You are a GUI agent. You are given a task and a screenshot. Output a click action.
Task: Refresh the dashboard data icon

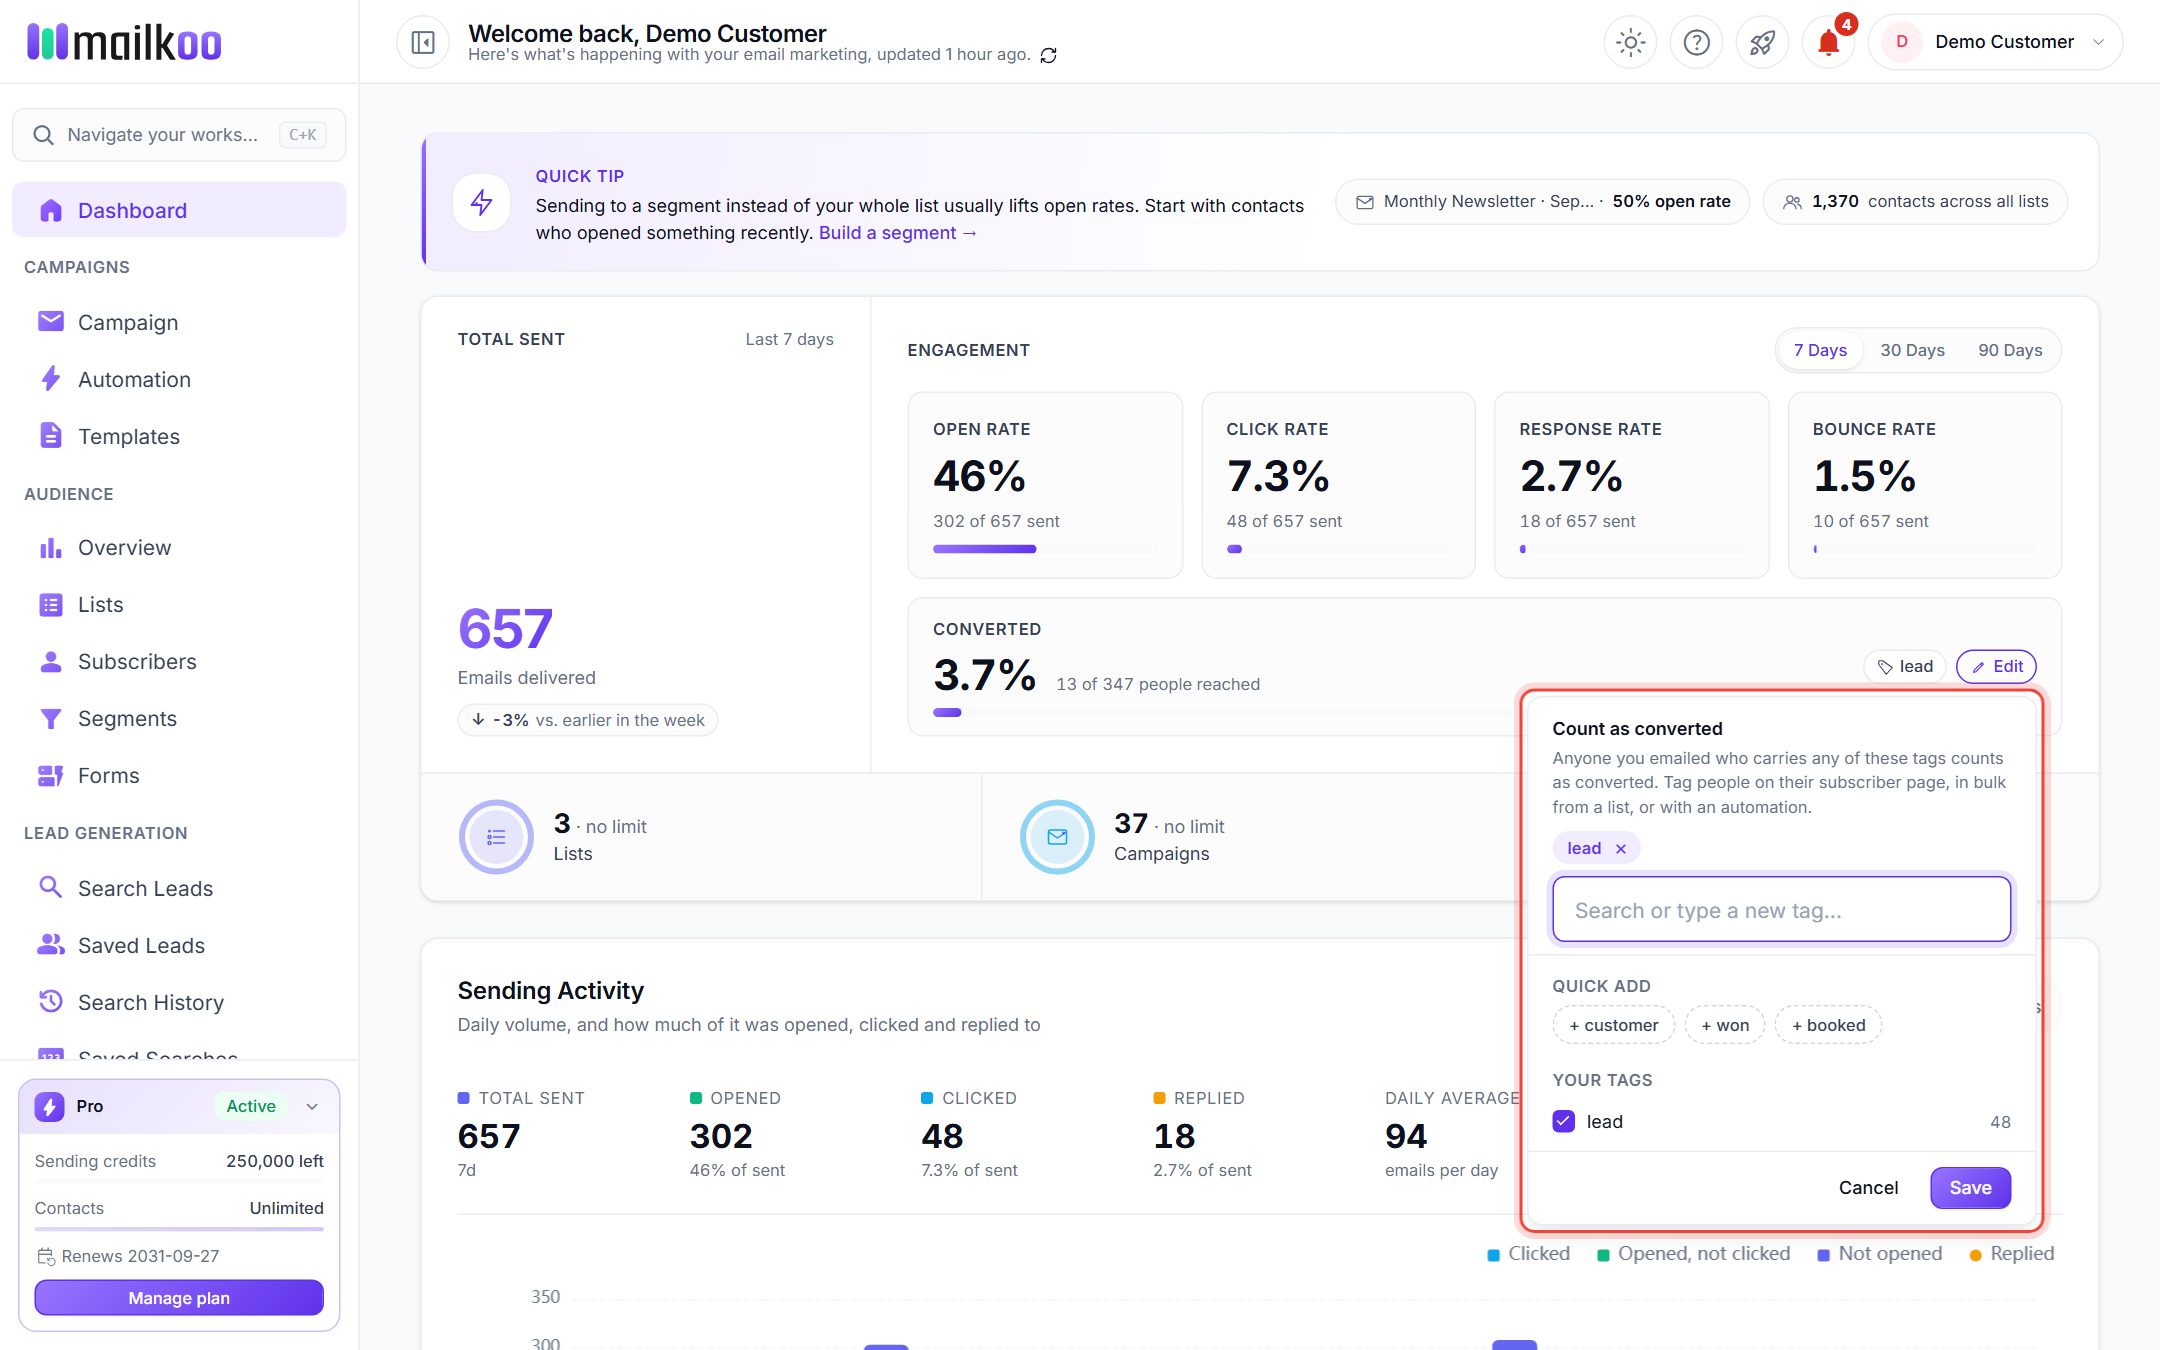[x=1048, y=55]
